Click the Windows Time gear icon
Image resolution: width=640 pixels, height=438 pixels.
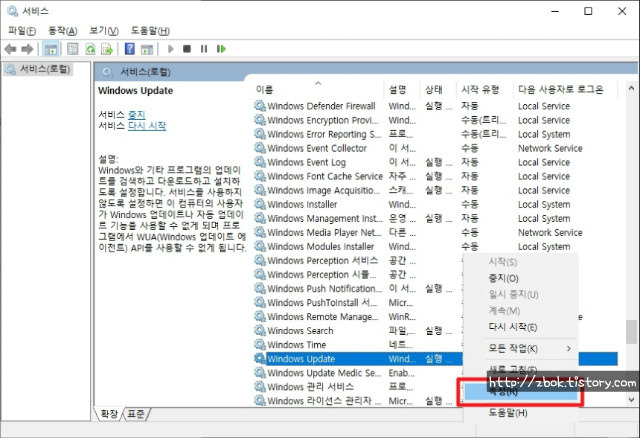(260, 345)
